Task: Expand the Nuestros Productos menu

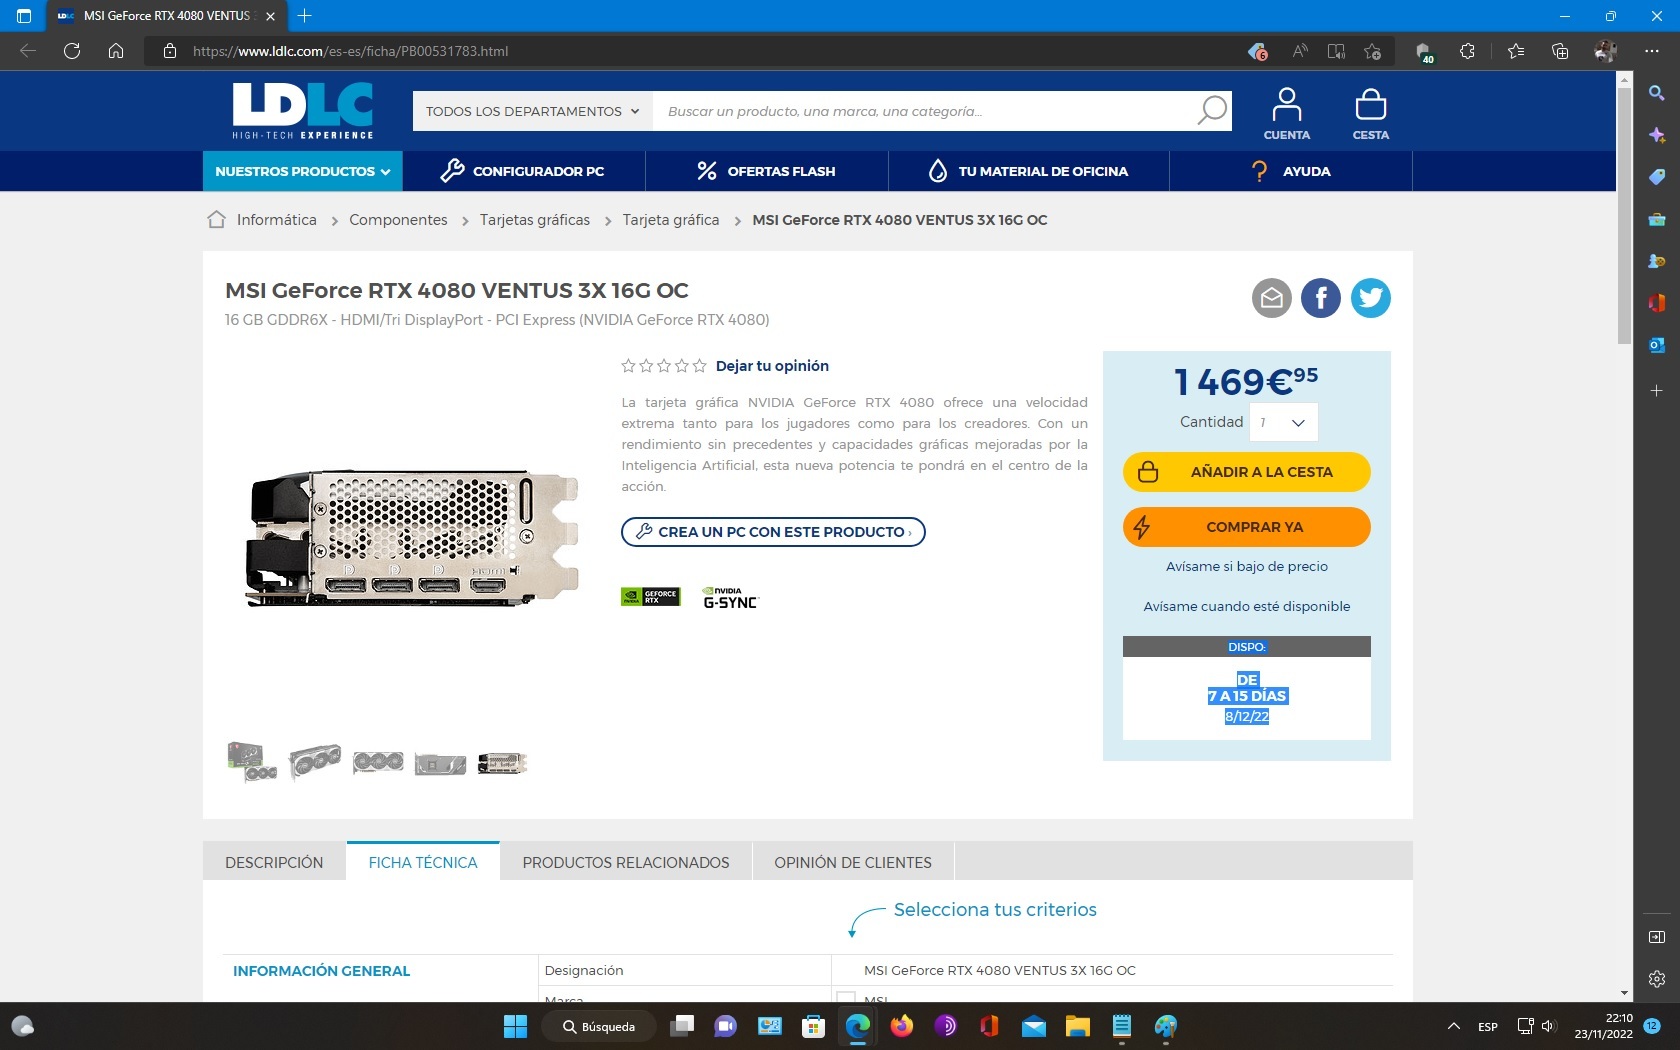Action: [302, 171]
